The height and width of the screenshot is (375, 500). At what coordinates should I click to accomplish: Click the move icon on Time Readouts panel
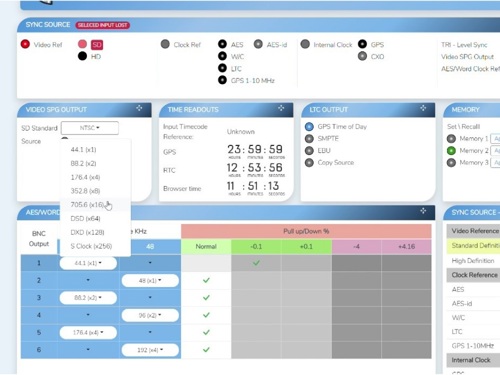(281, 108)
